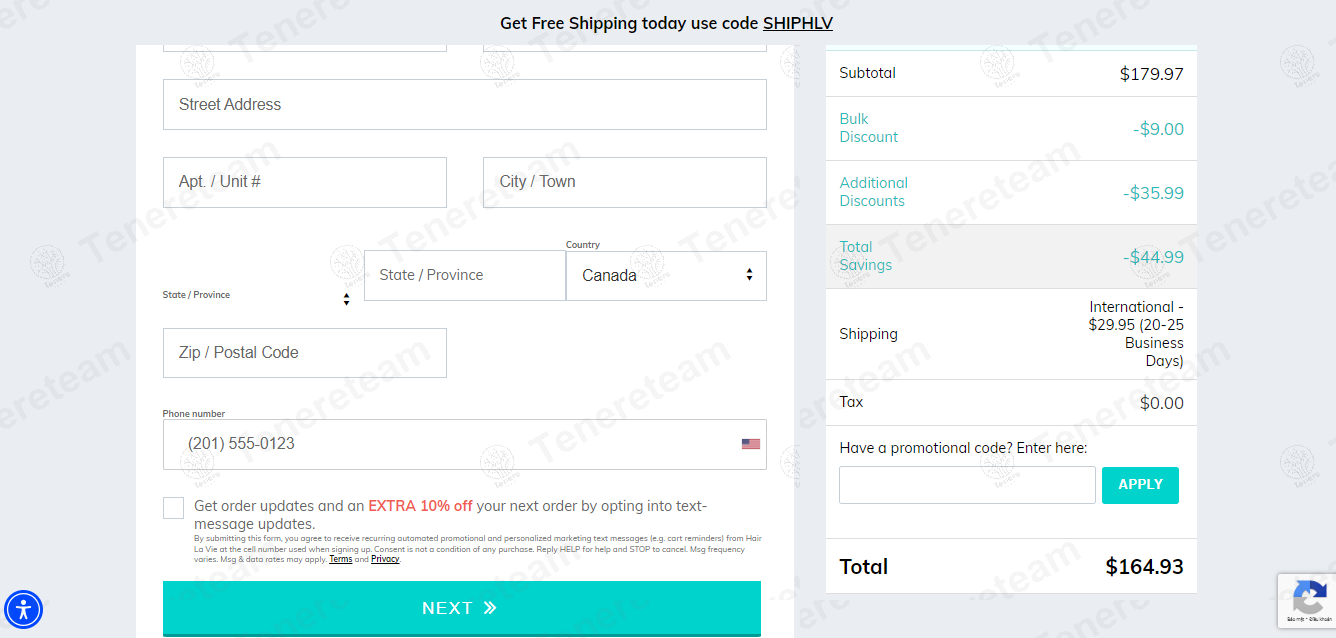This screenshot has width=1336, height=638.
Task: Click the Country dropdown arrow indicator
Action: pyautogui.click(x=749, y=275)
